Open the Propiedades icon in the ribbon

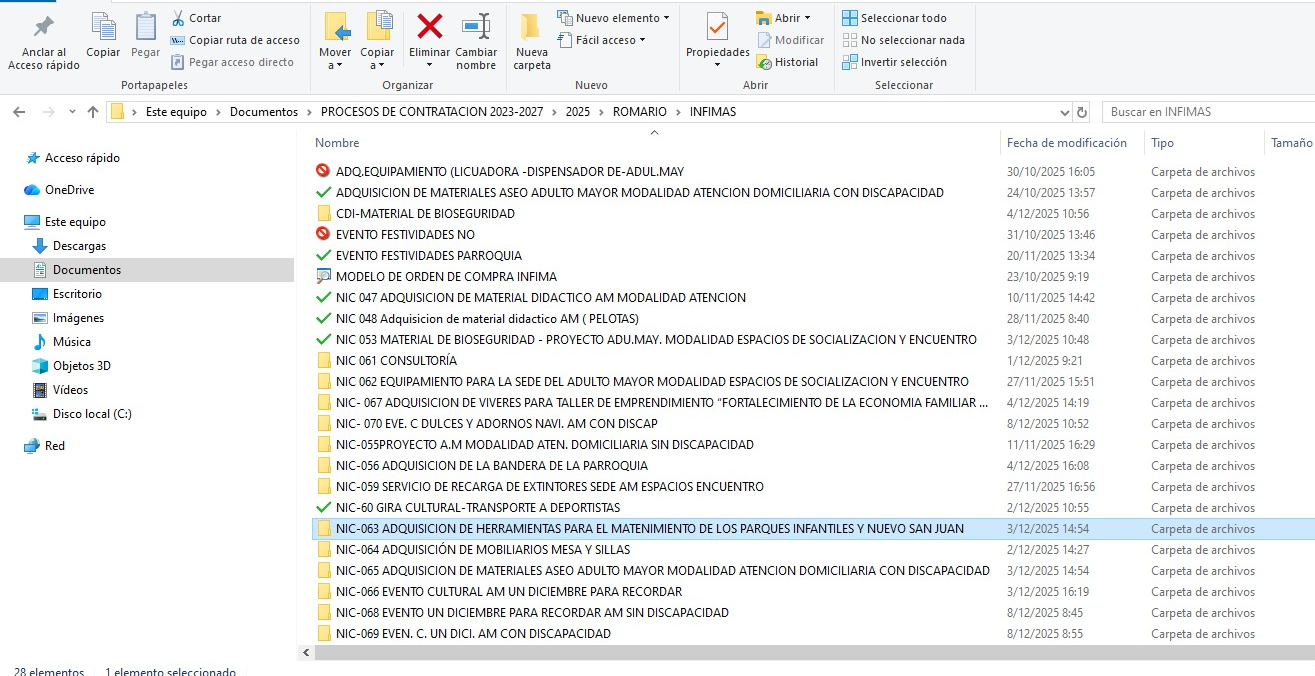717,27
